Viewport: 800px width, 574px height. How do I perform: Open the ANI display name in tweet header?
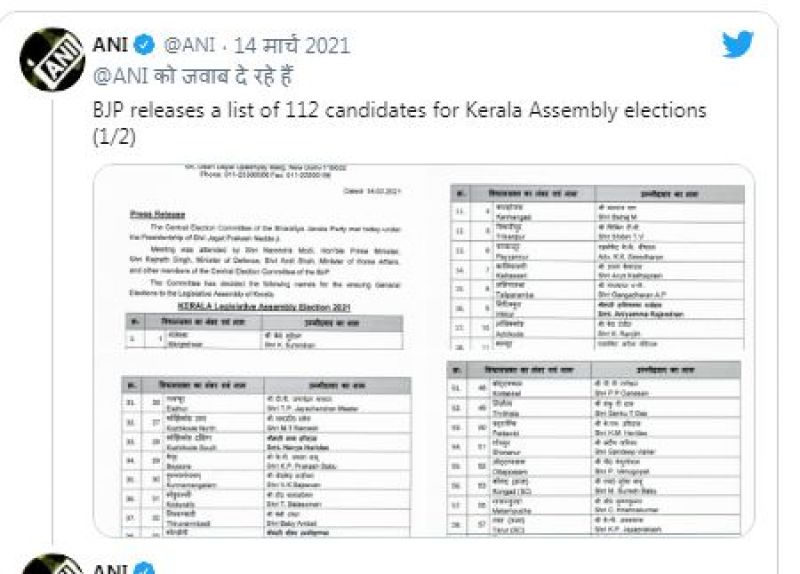pyautogui.click(x=112, y=45)
